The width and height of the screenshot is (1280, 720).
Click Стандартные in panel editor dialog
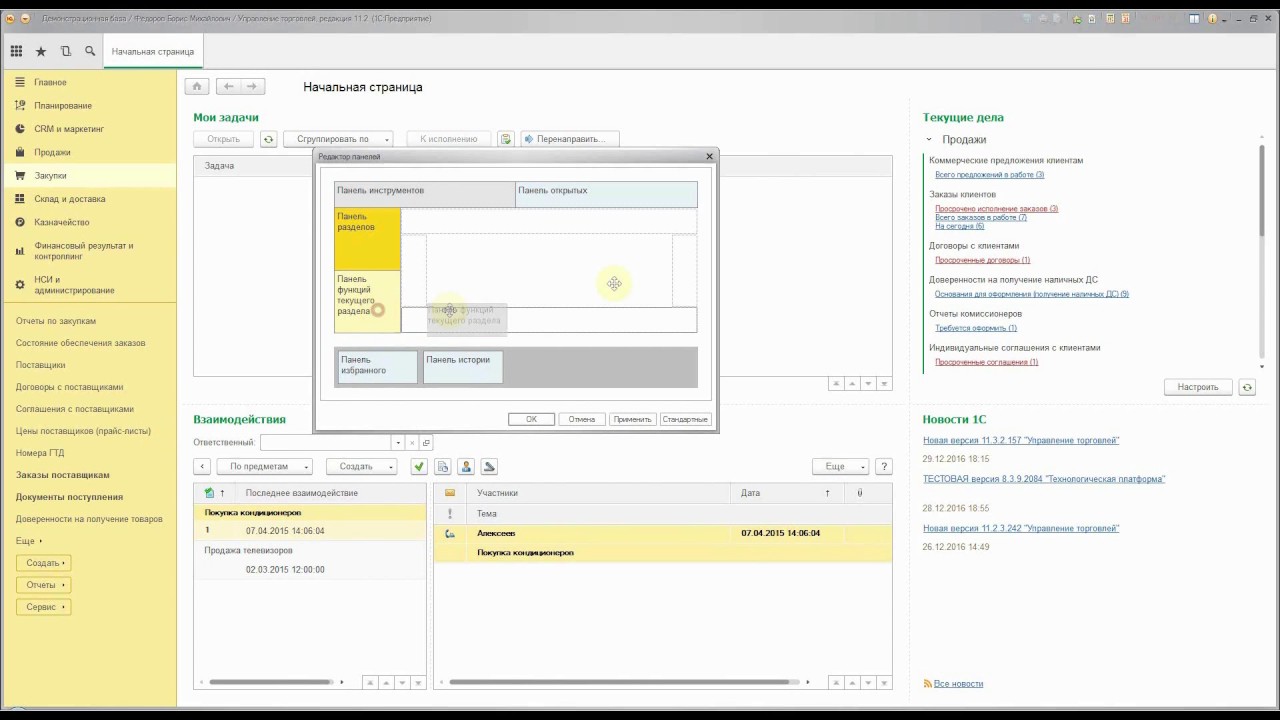pyautogui.click(x=685, y=419)
